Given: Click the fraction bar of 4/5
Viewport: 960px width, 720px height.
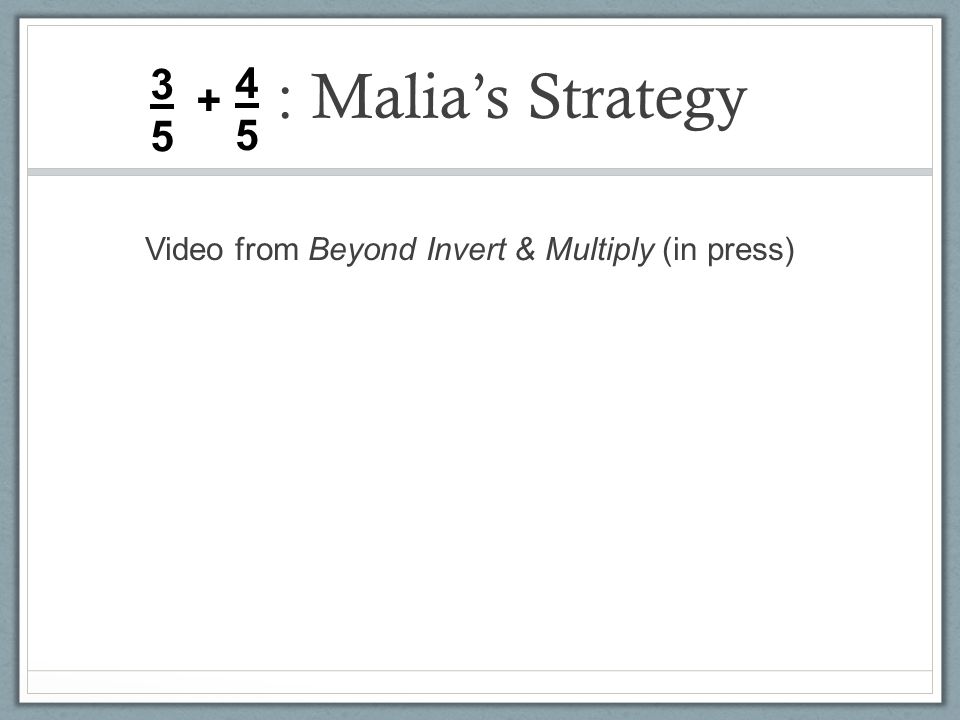Looking at the screenshot, I should [247, 107].
